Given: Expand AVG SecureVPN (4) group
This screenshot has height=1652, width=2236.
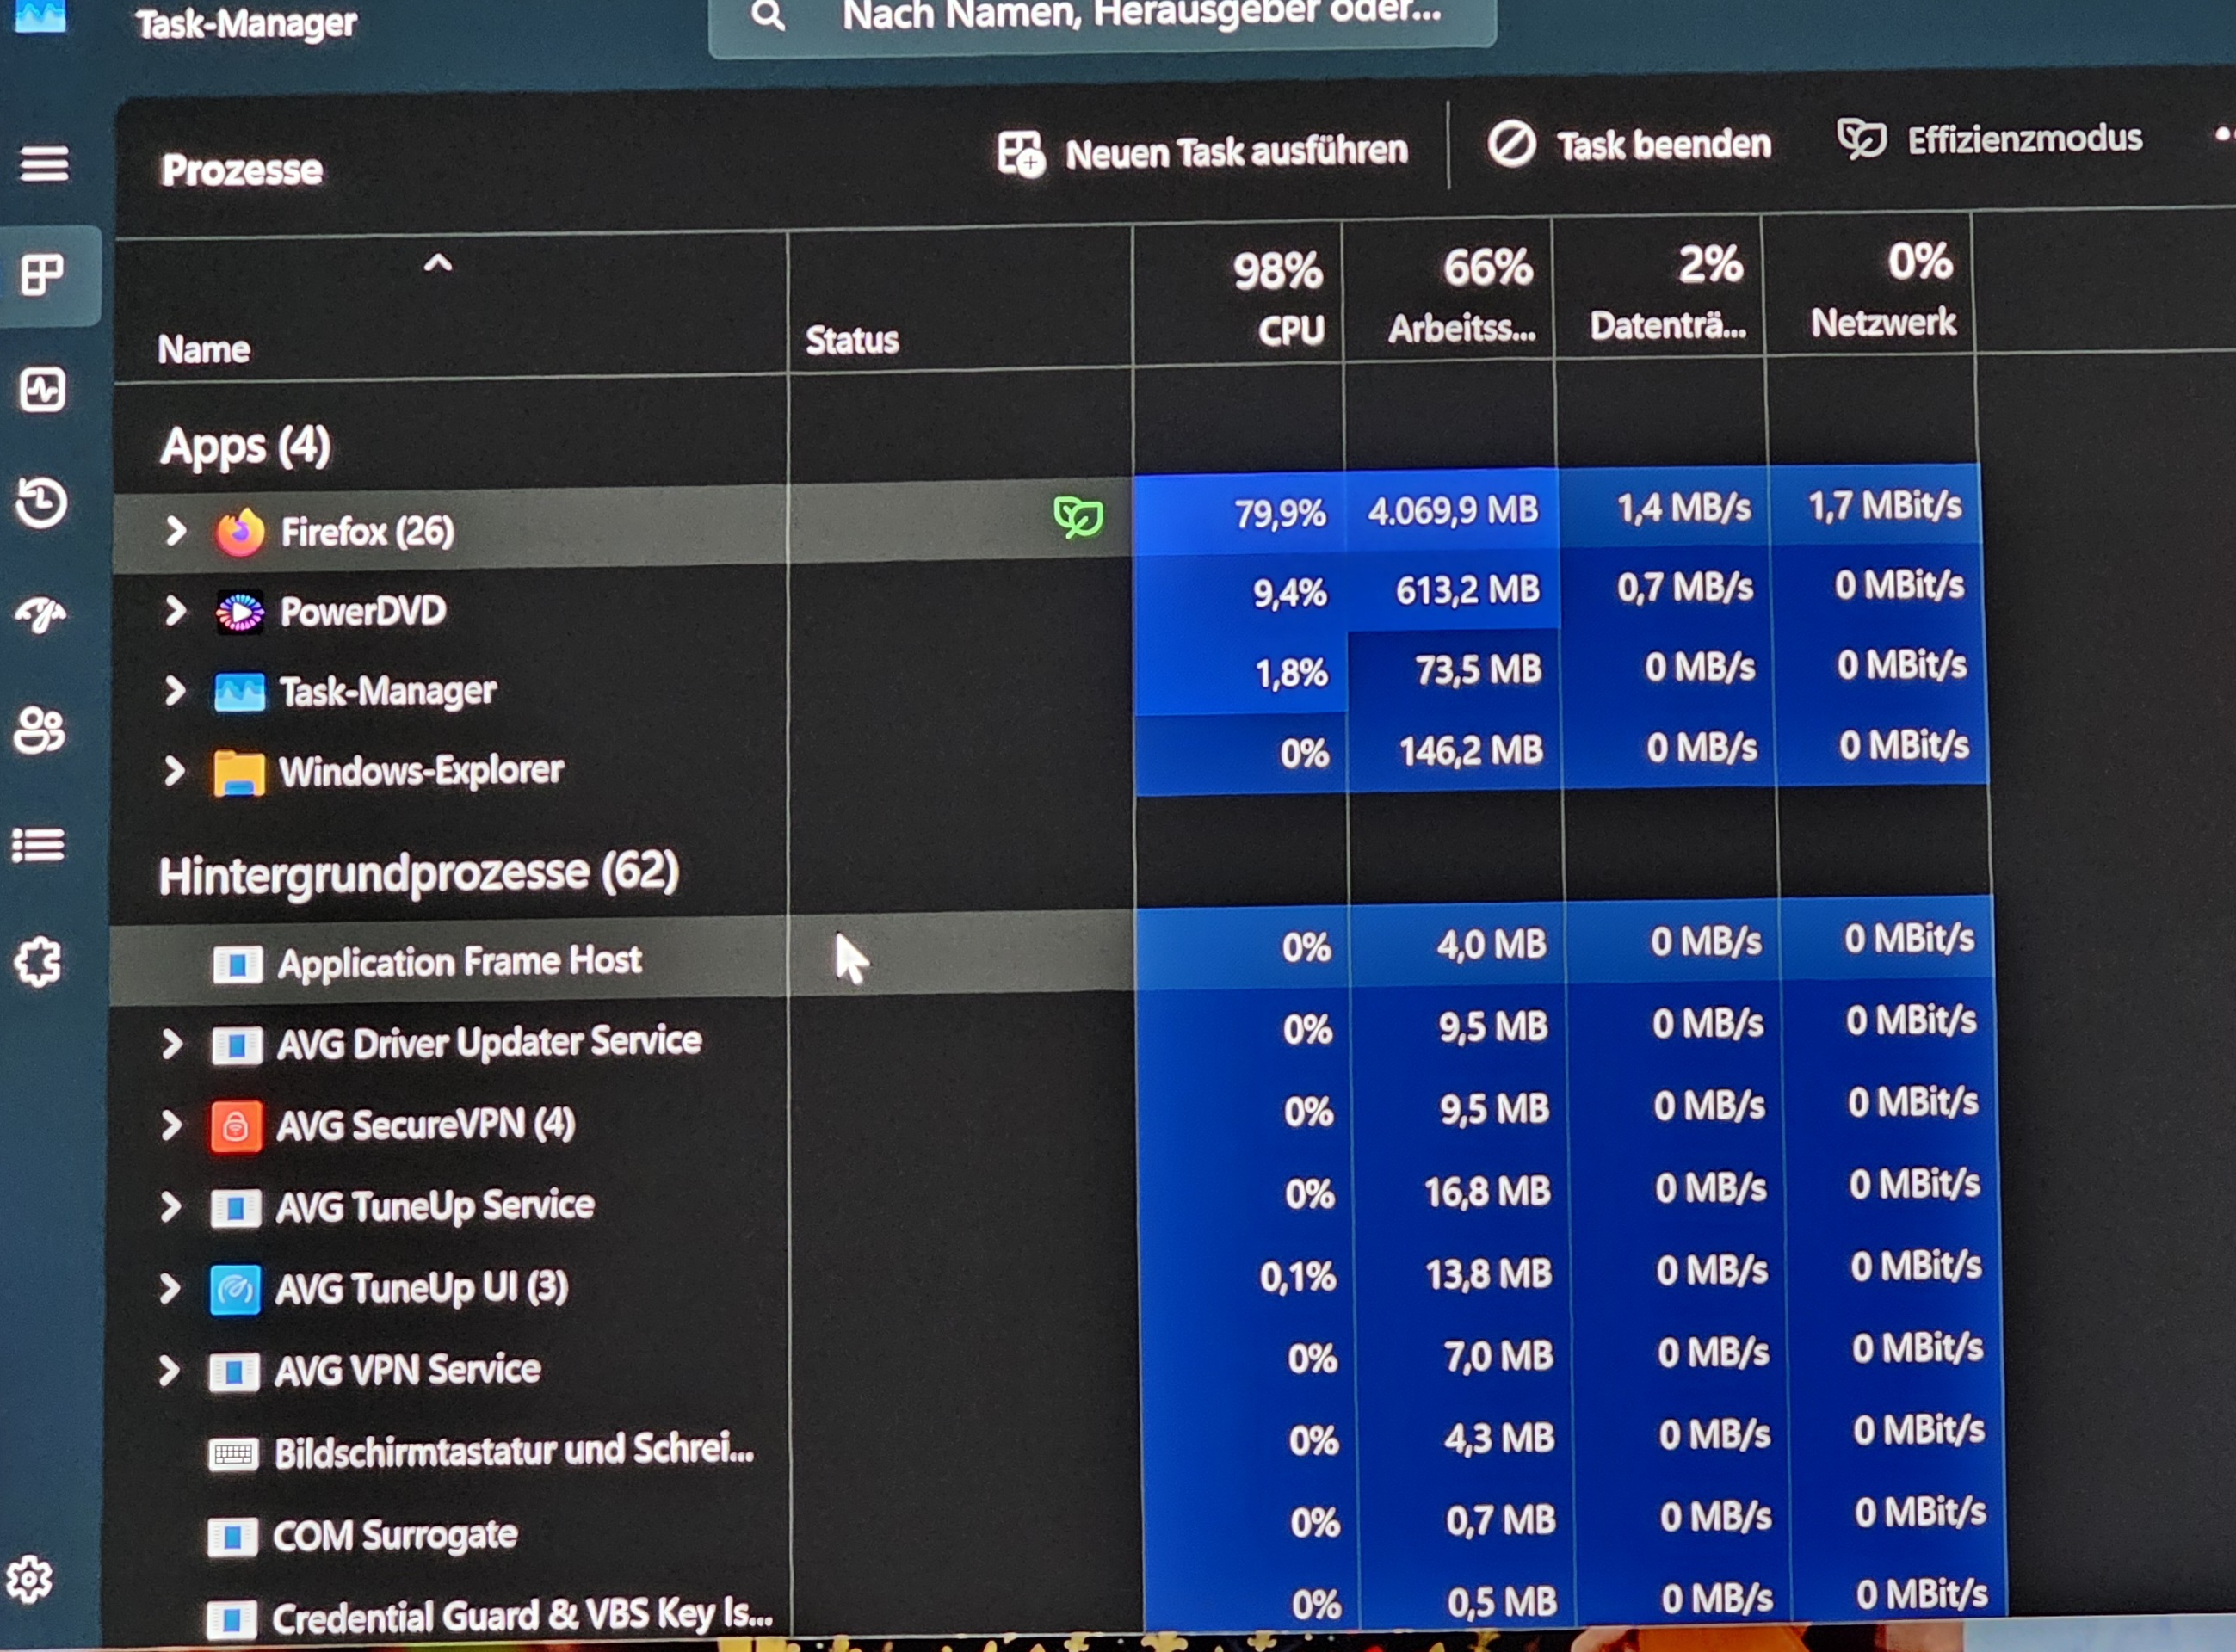Looking at the screenshot, I should (172, 1125).
